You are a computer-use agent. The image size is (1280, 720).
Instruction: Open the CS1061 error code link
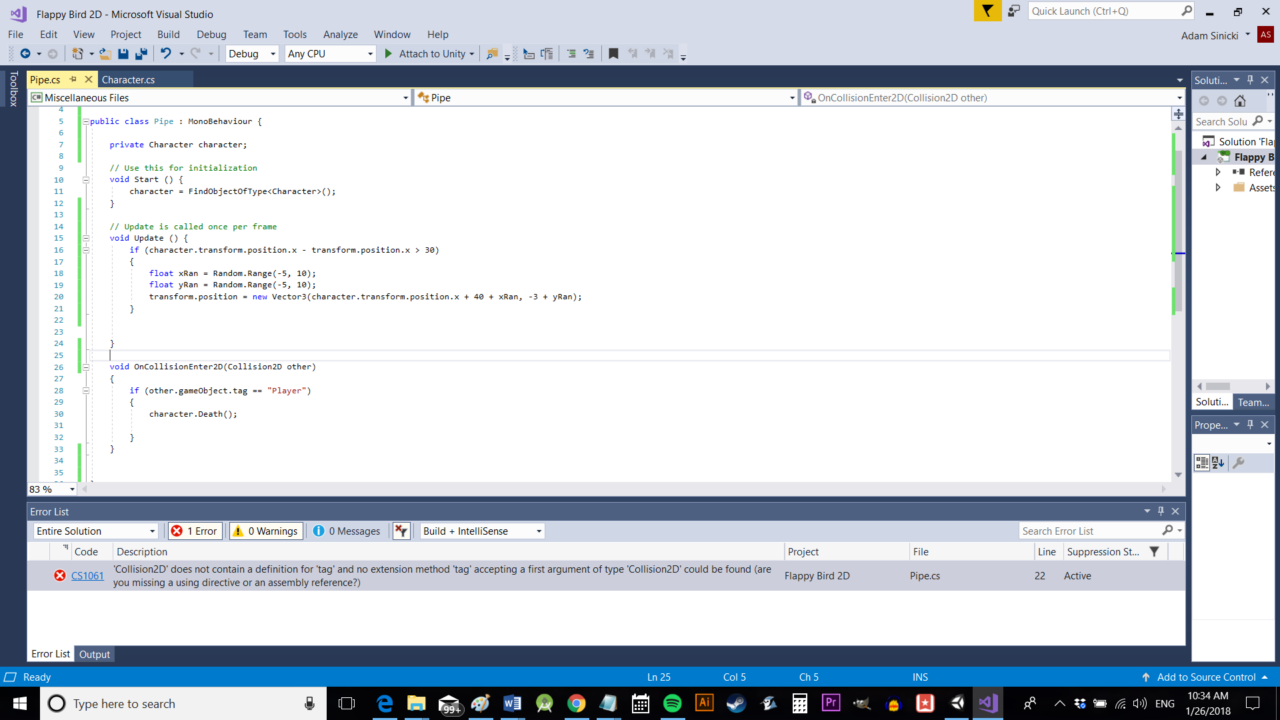pyautogui.click(x=87, y=576)
